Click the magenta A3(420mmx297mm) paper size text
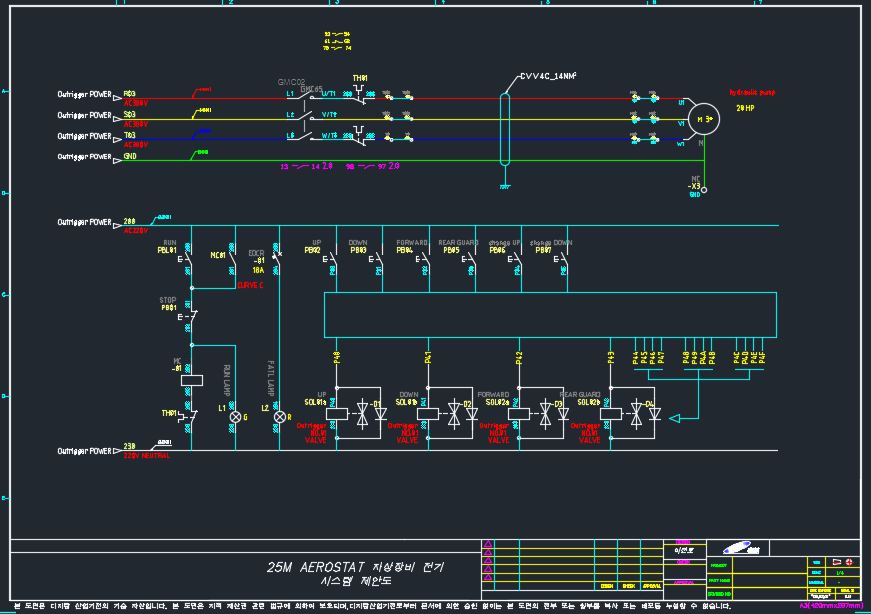Image resolution: width=871 pixels, height=614 pixels. pos(831,606)
